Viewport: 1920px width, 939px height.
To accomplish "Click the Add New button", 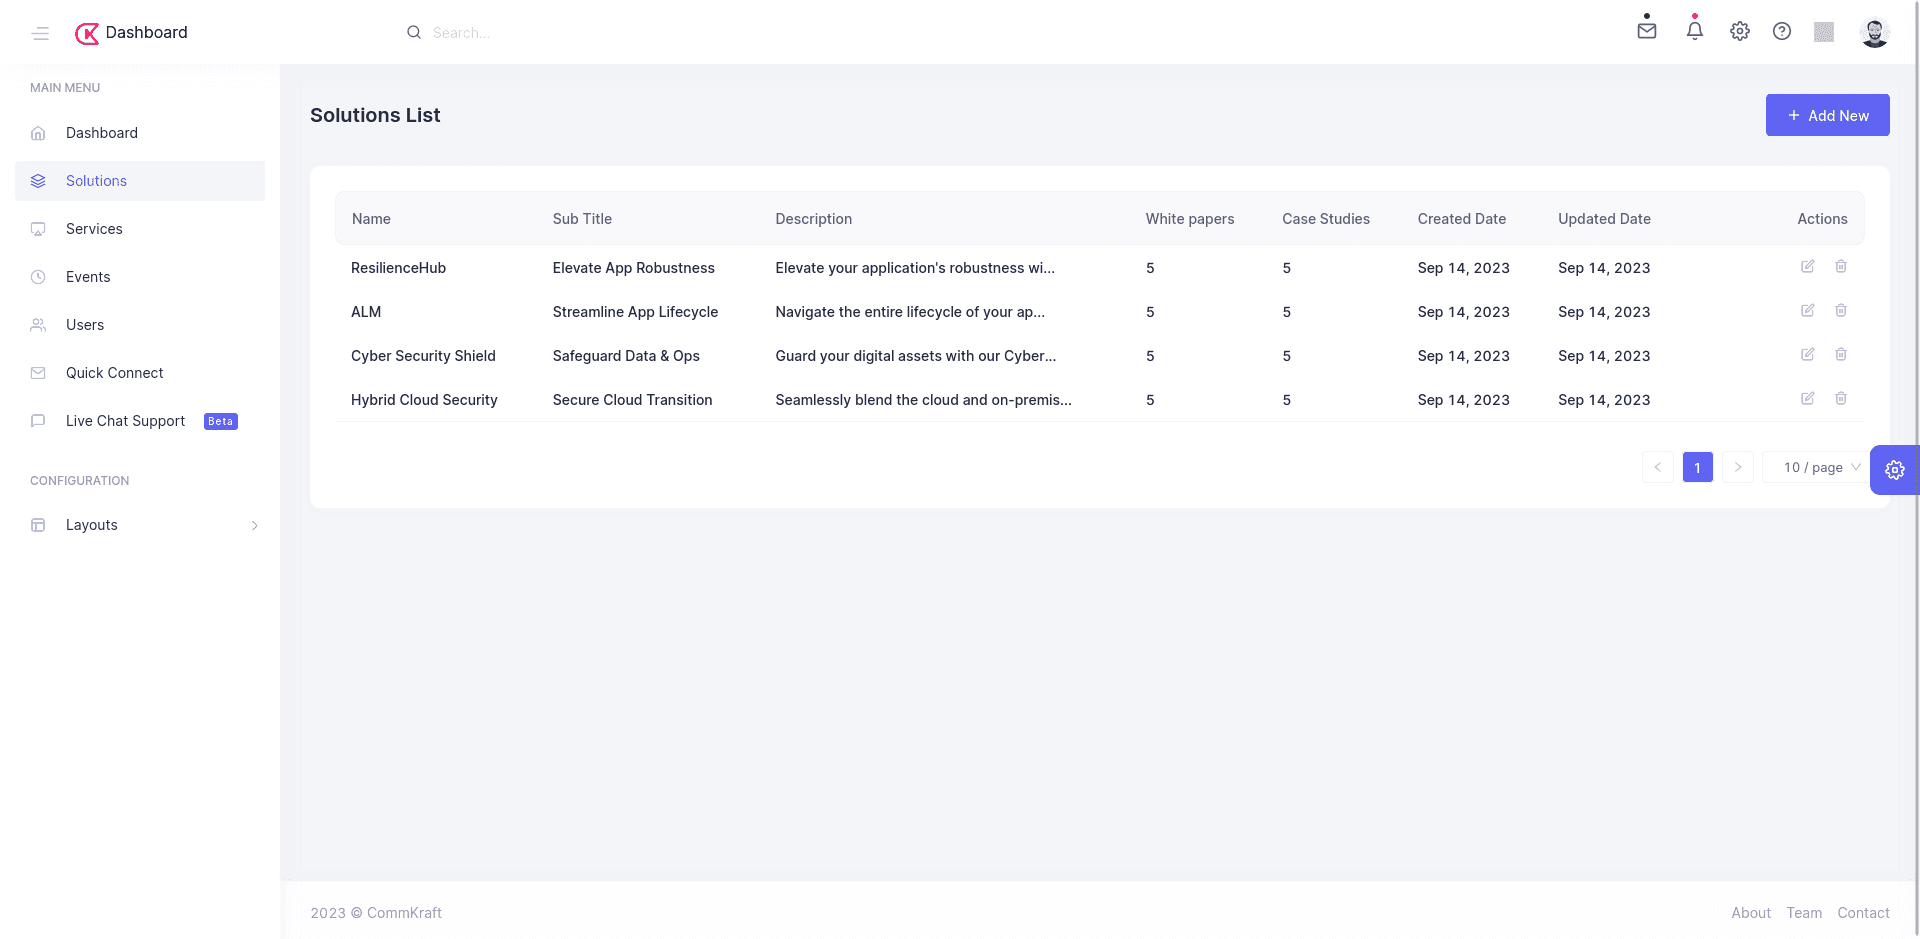I will coord(1827,115).
